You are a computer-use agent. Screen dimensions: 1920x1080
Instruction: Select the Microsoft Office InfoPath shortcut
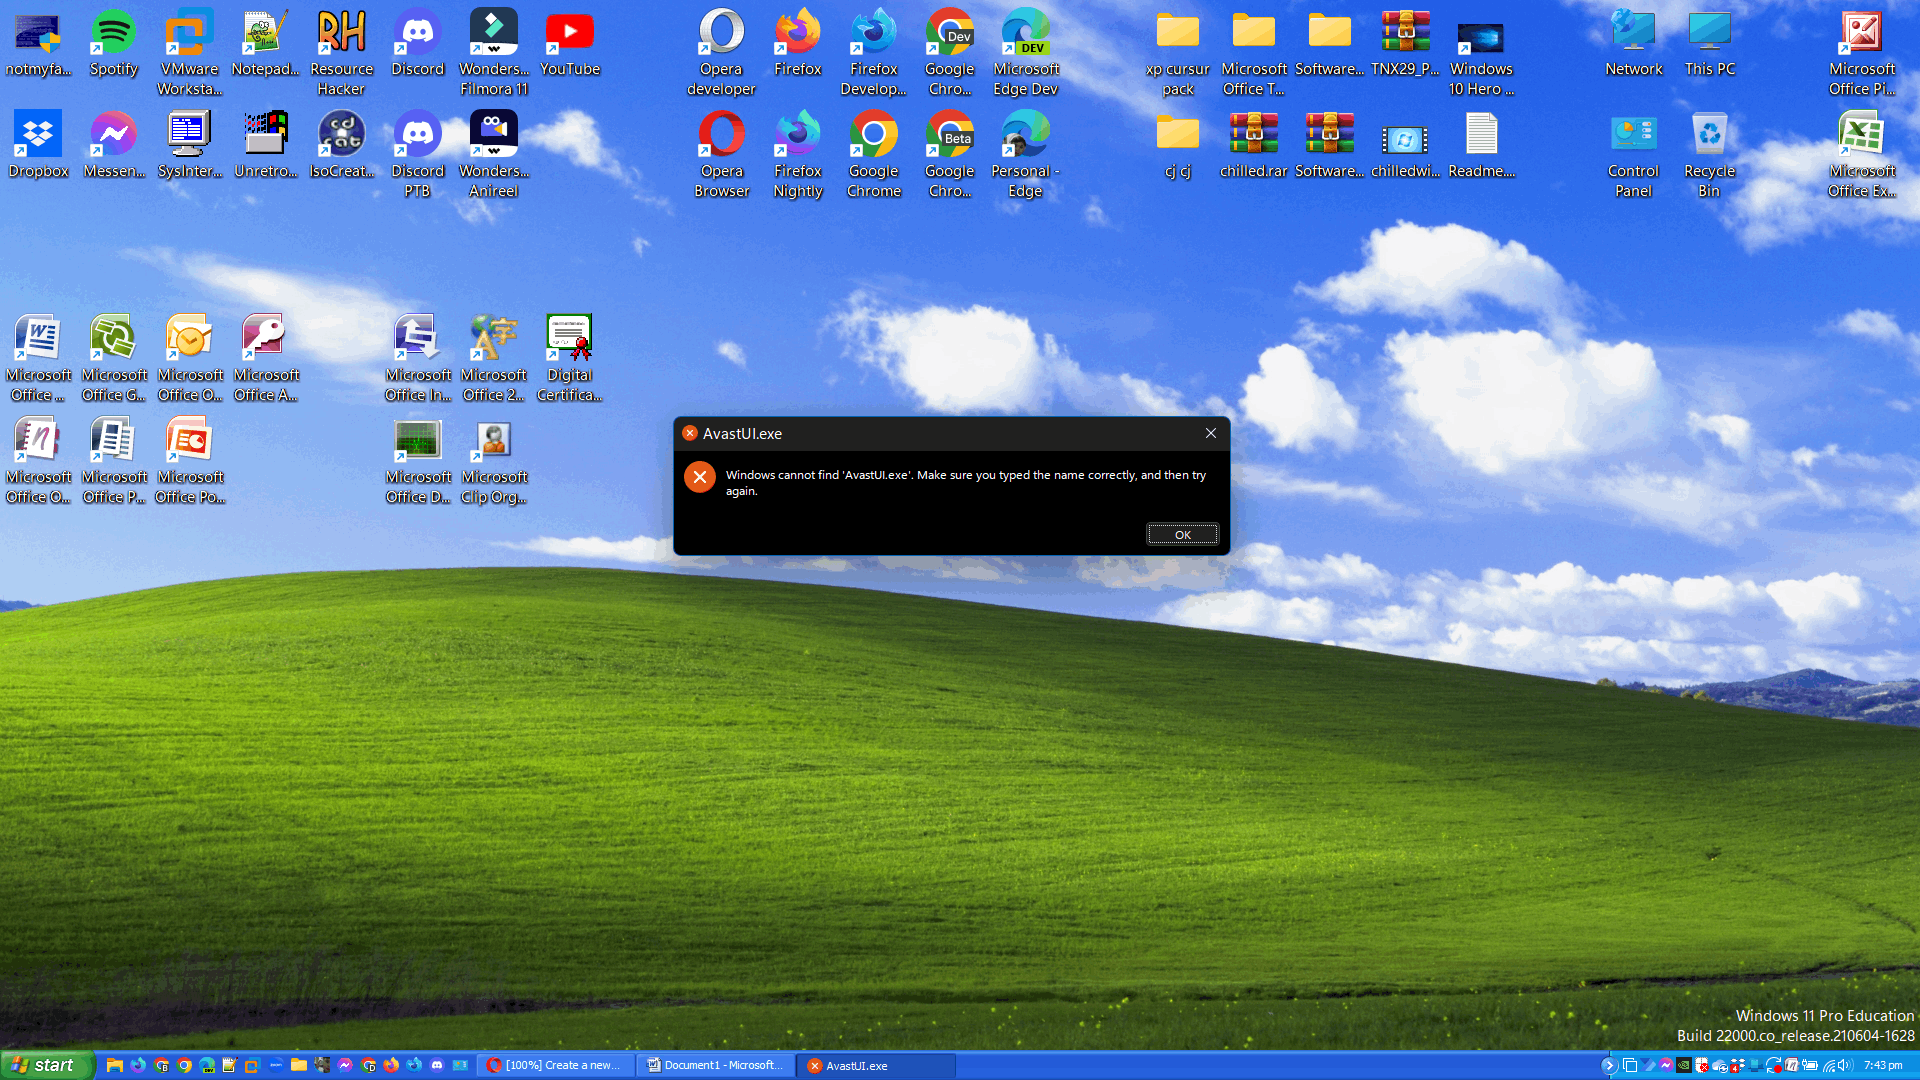418,358
